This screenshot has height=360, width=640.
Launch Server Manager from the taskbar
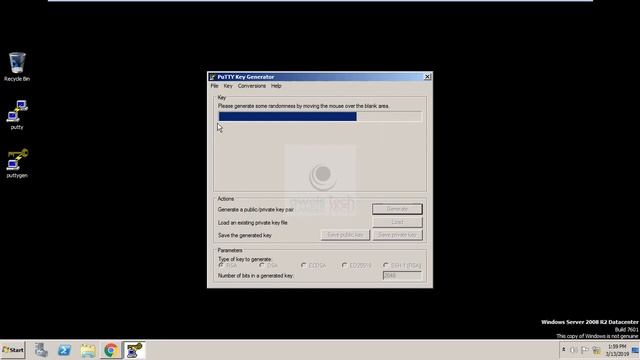click(x=41, y=350)
